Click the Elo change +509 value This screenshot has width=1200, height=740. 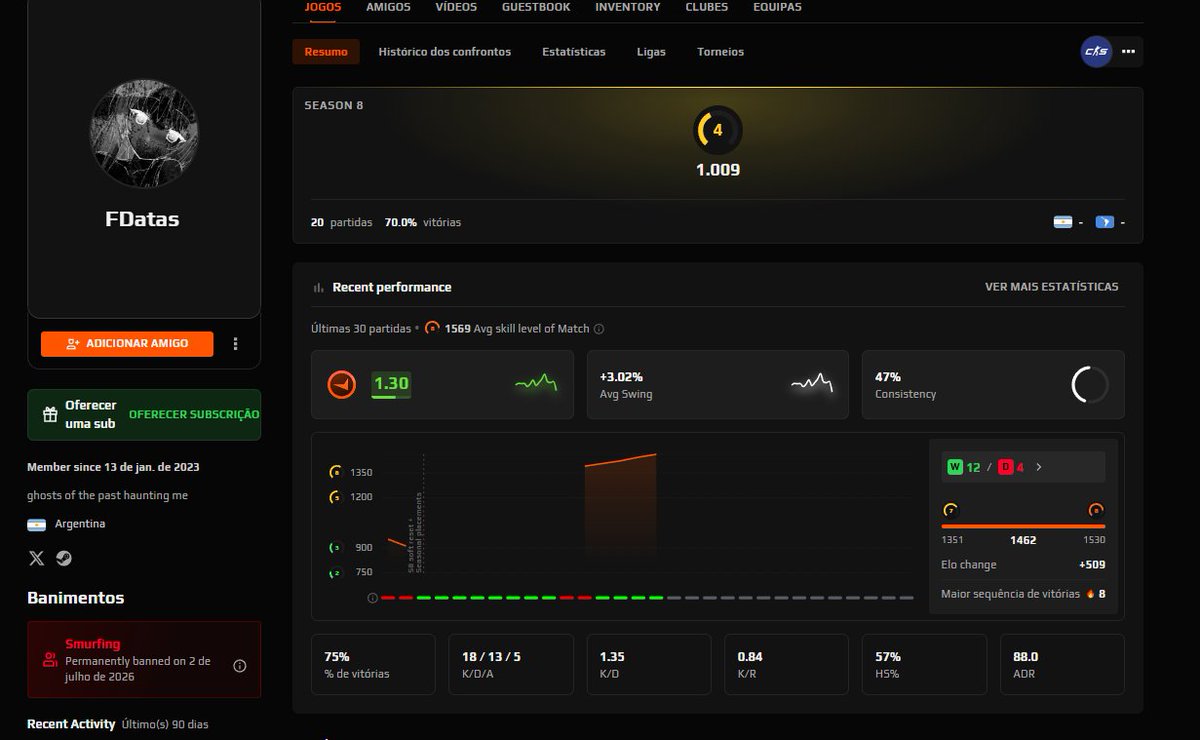click(1092, 565)
